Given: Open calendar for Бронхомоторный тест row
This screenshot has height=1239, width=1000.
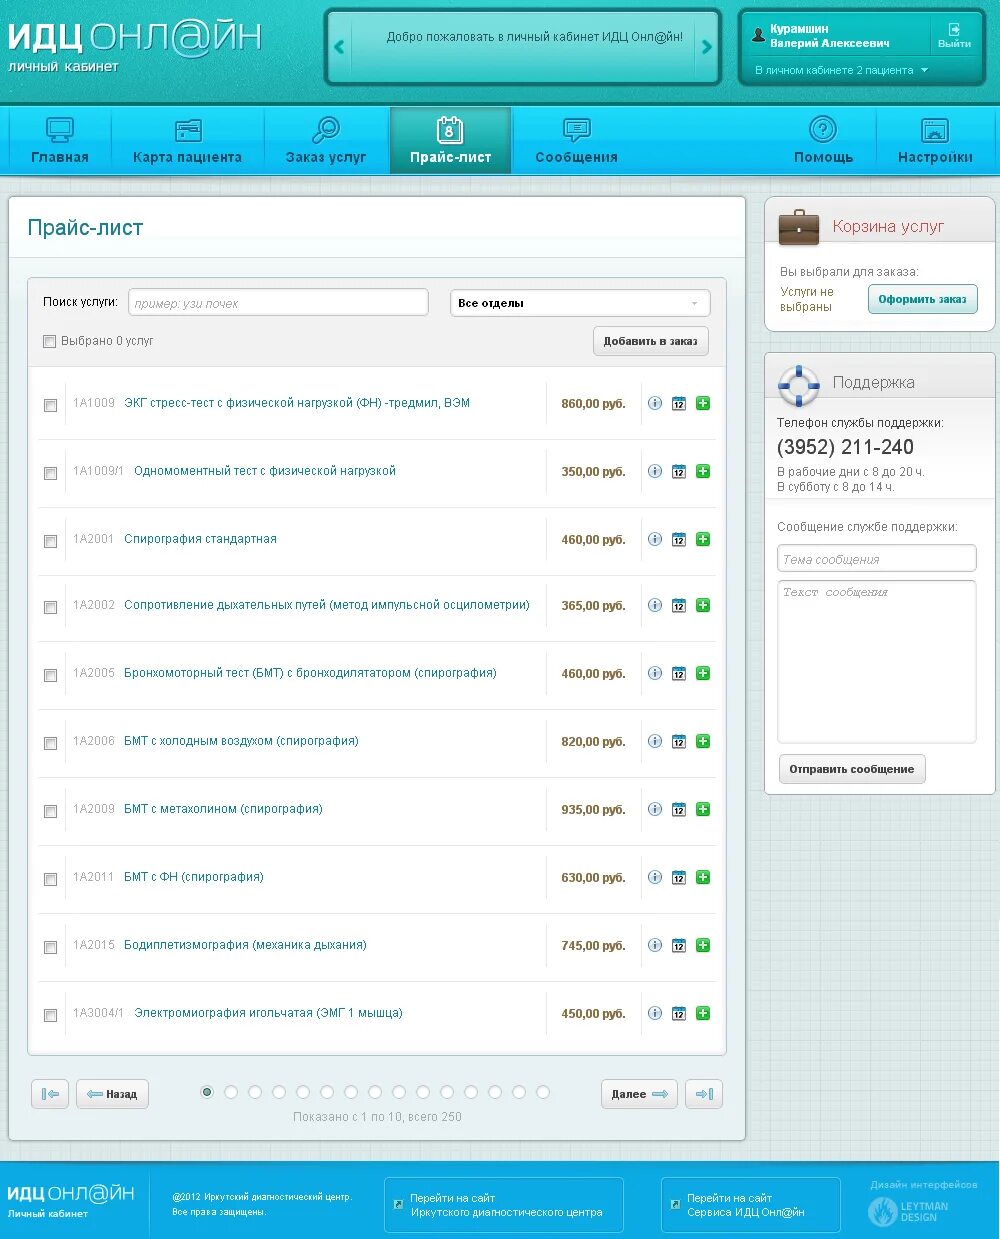Looking at the screenshot, I should point(679,673).
